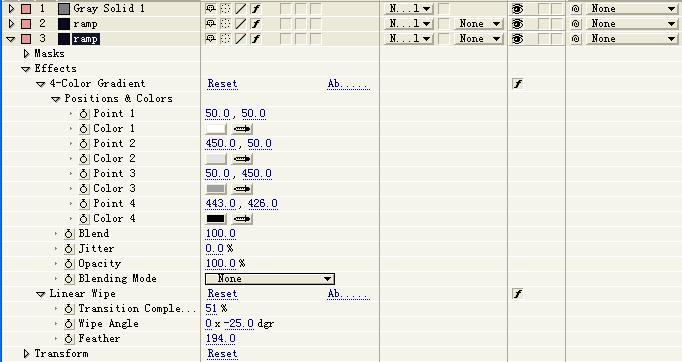The image size is (682, 362).
Task: Disable 4-Color Gradient effect toggle
Action: point(518,84)
